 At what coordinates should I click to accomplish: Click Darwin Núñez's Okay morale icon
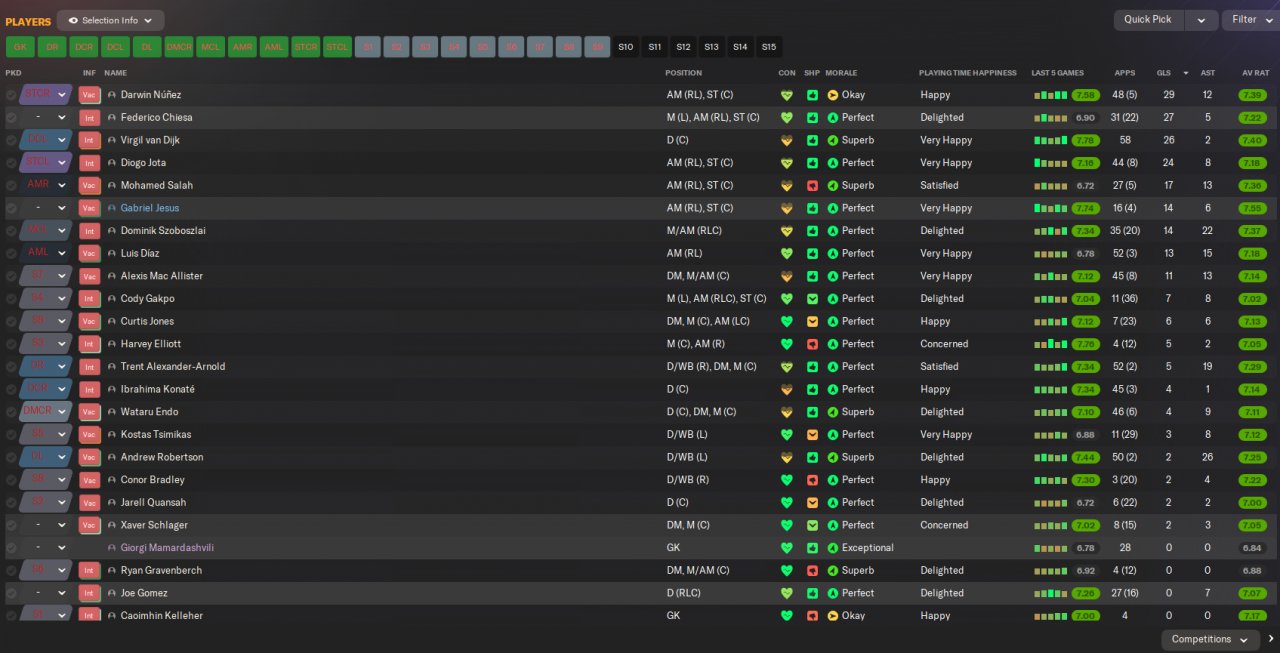pyautogui.click(x=833, y=95)
